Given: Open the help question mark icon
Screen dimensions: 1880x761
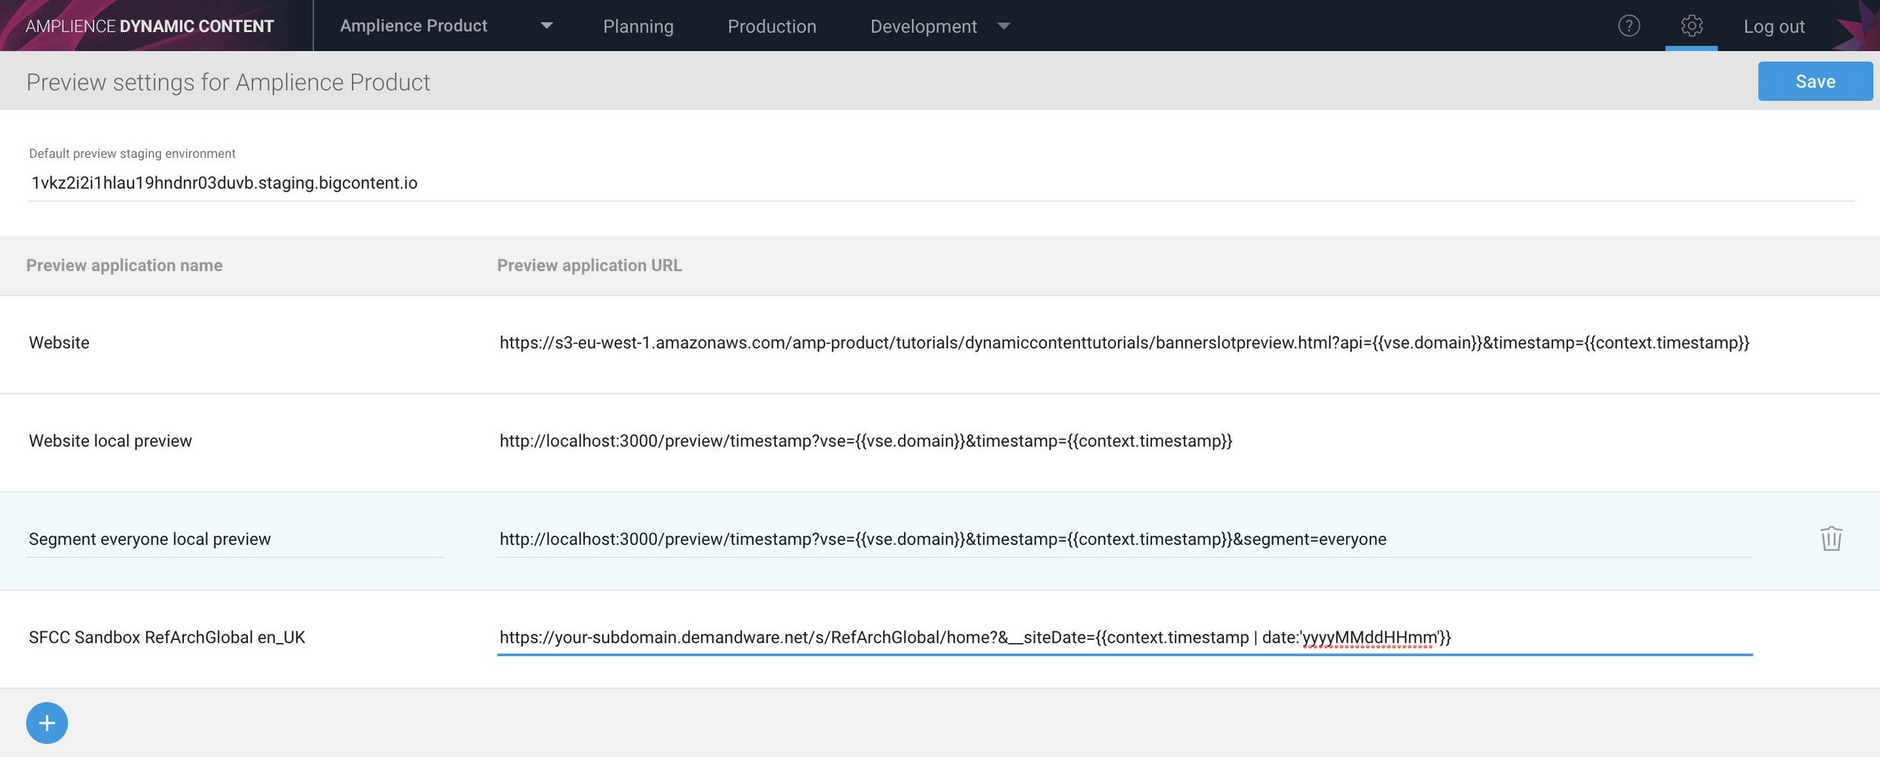Looking at the screenshot, I should 1629,26.
